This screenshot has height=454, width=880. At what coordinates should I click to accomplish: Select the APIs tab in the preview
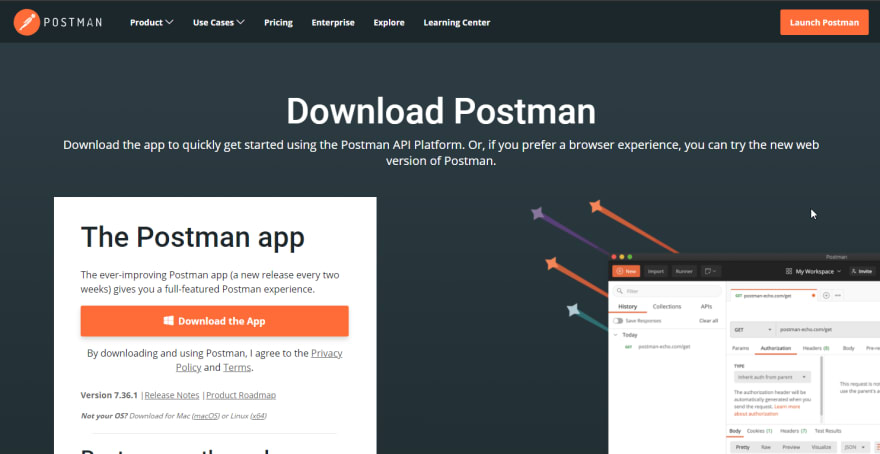click(706, 306)
